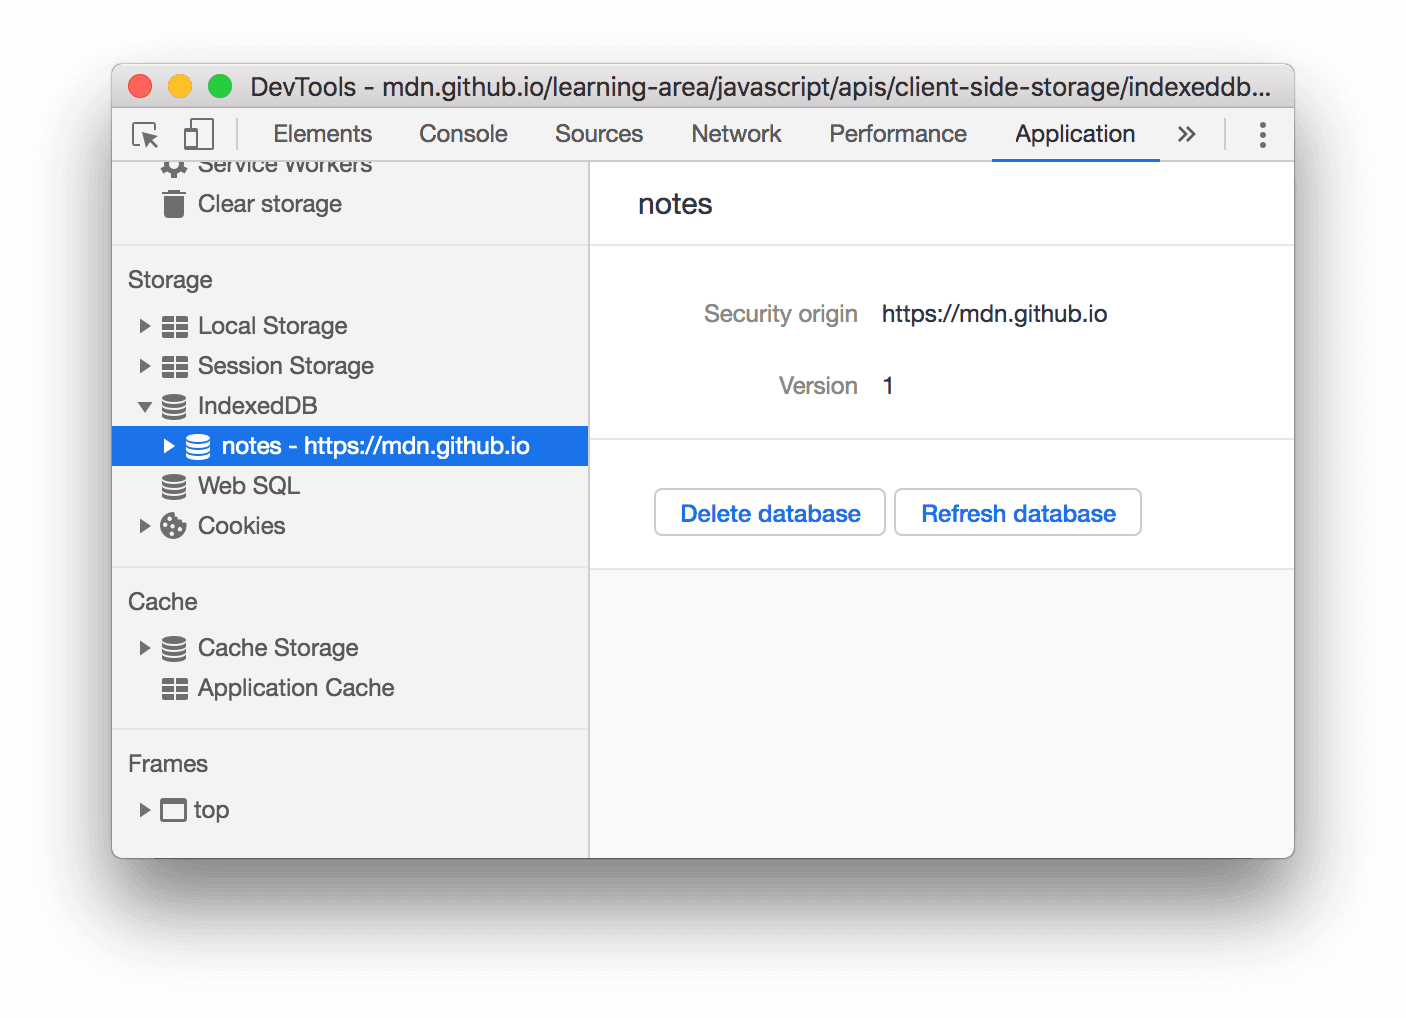
Task: Click the Cache Storage database icon
Action: coord(173,648)
